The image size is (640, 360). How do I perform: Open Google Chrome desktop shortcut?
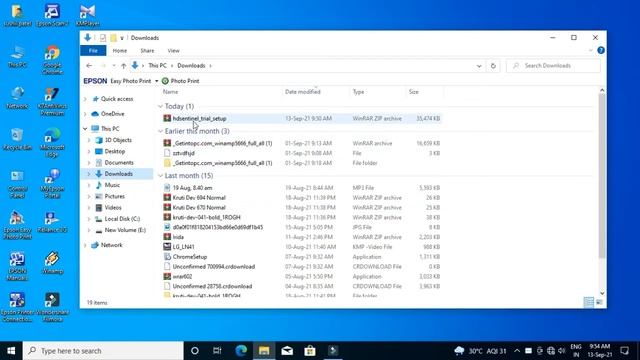click(x=52, y=60)
